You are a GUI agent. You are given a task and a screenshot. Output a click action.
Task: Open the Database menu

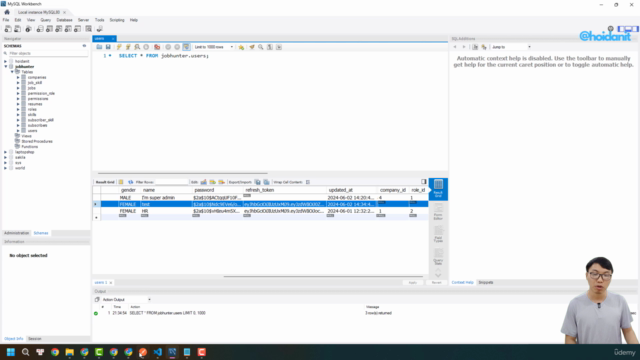pos(64,20)
